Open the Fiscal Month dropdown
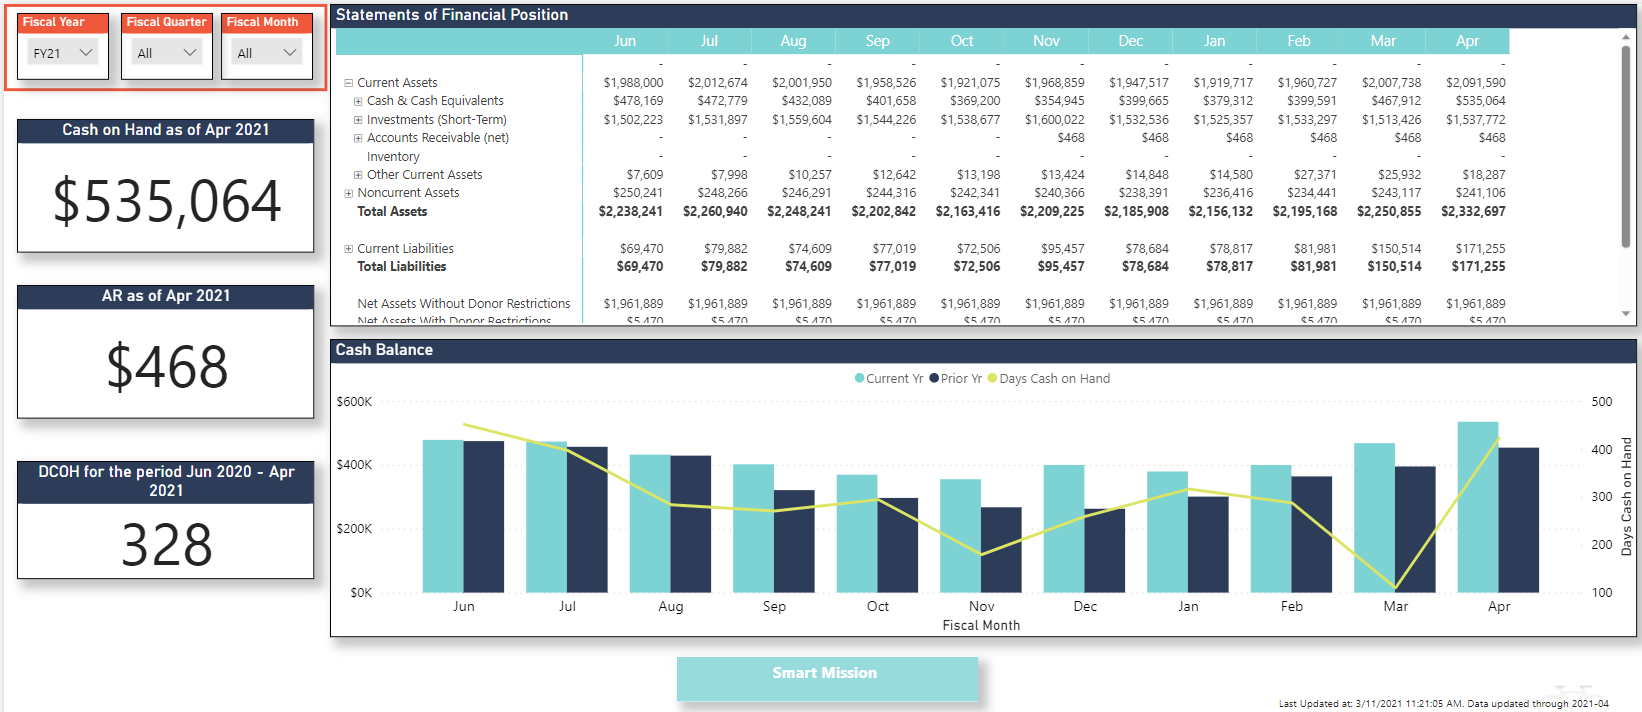 tap(266, 53)
